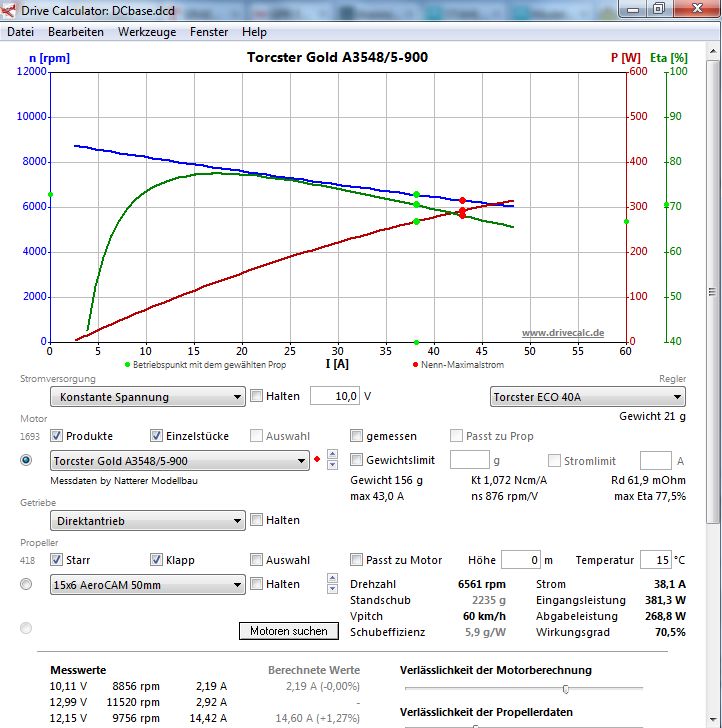Click the Eingangsleistung value 381,3 W
The width and height of the screenshot is (722, 728).
[x=665, y=600]
